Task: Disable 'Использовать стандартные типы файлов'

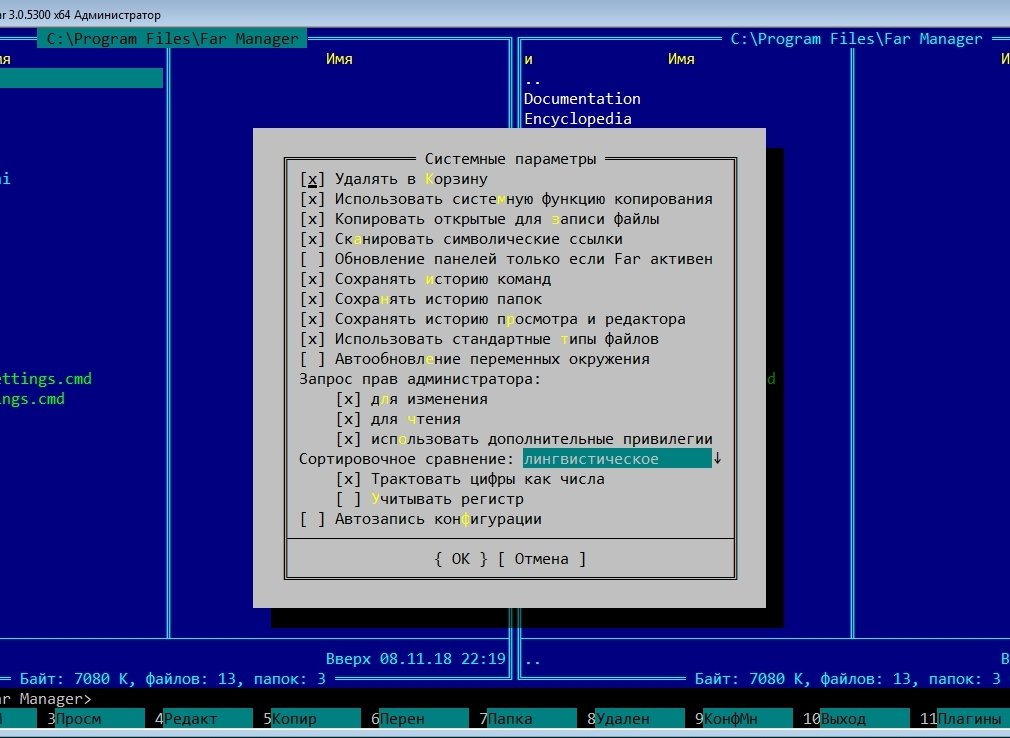Action: pyautogui.click(x=312, y=339)
